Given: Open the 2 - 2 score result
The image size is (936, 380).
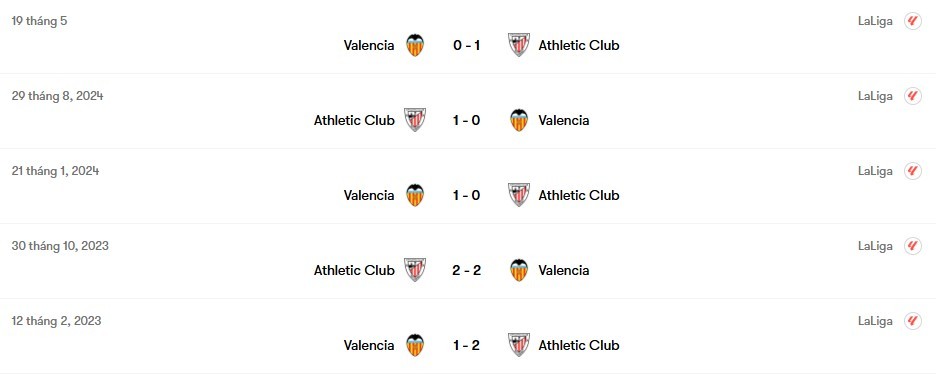Looking at the screenshot, I should coord(466,270).
